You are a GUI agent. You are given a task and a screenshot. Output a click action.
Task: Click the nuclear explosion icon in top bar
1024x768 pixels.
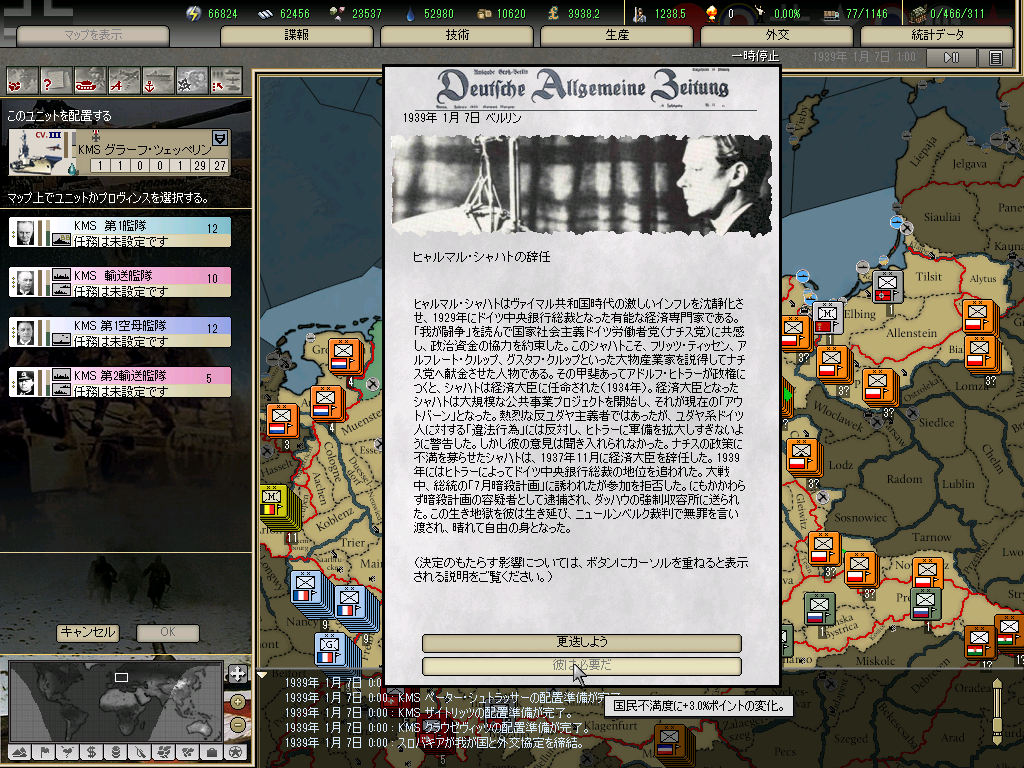tap(712, 13)
